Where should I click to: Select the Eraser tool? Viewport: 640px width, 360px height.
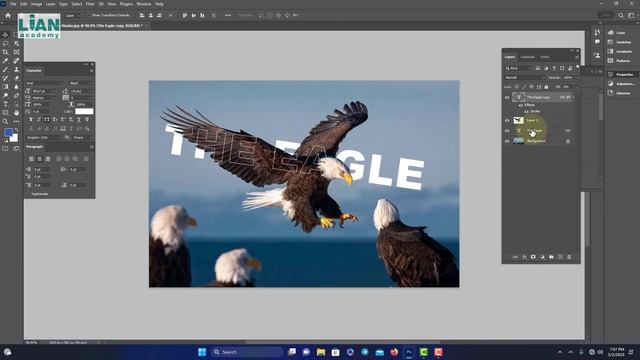point(16,78)
